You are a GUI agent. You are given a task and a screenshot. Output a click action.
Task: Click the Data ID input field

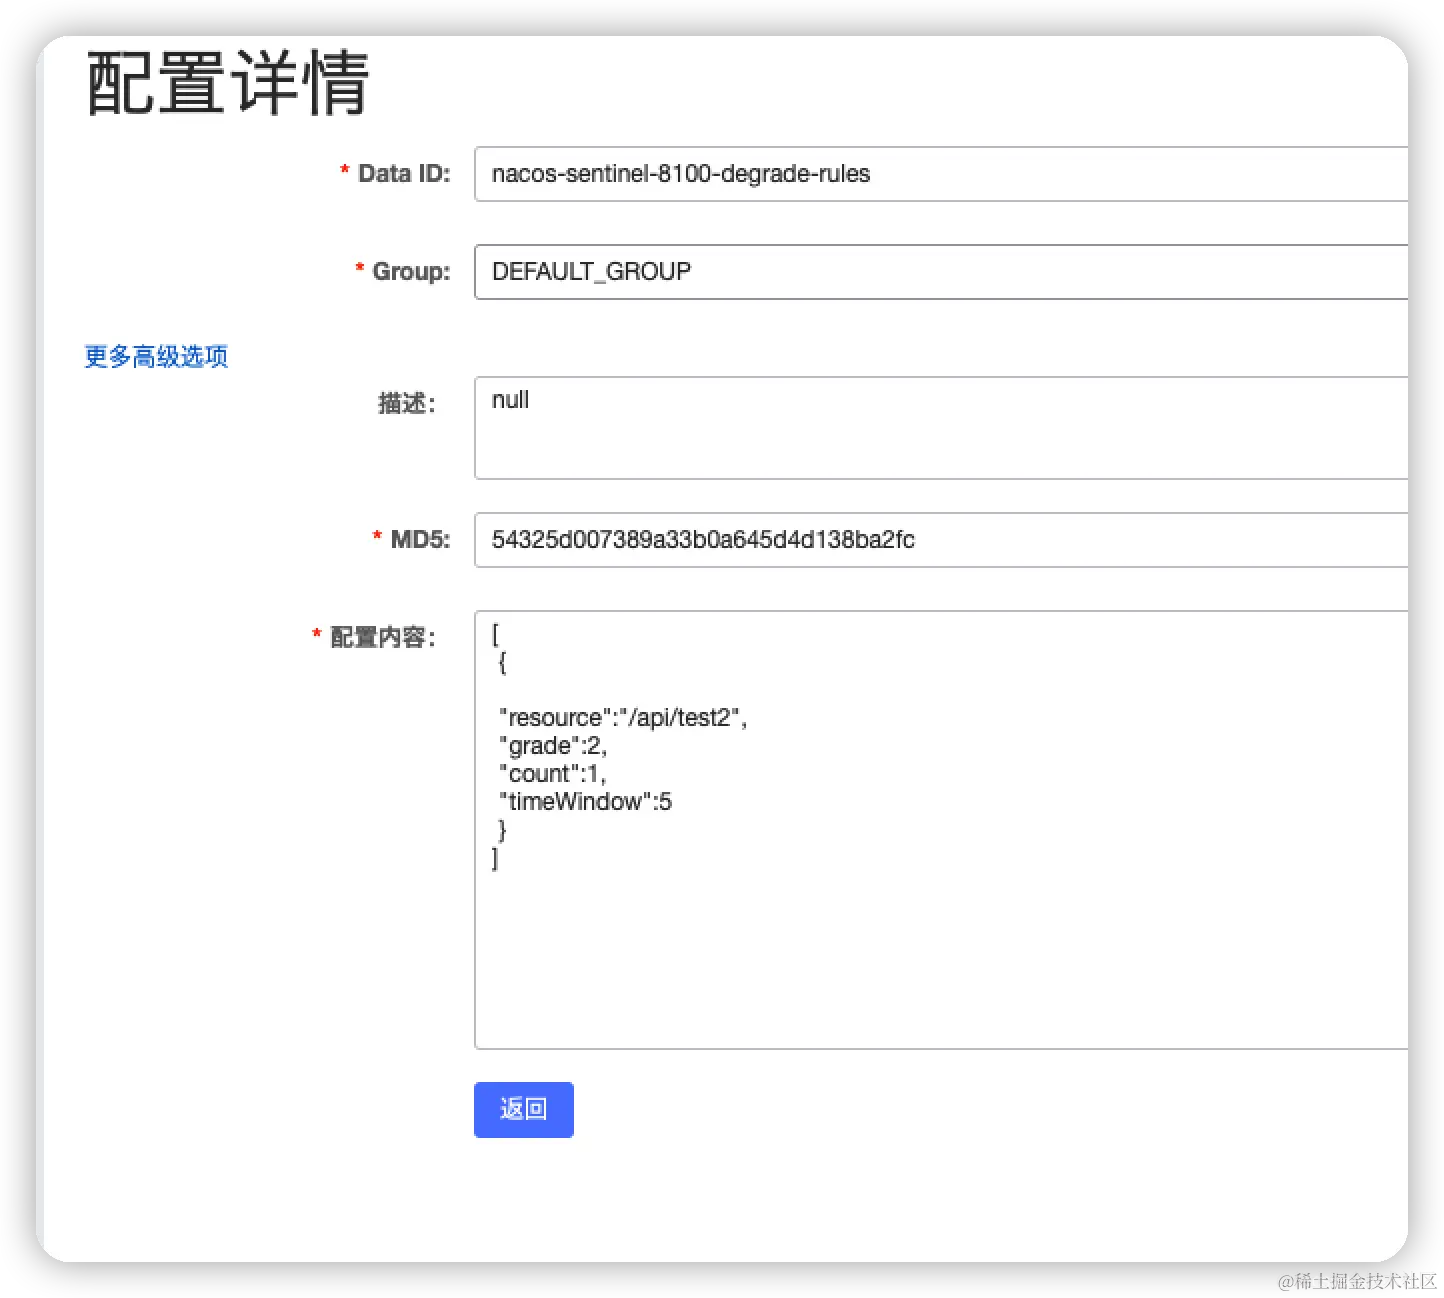(800, 174)
